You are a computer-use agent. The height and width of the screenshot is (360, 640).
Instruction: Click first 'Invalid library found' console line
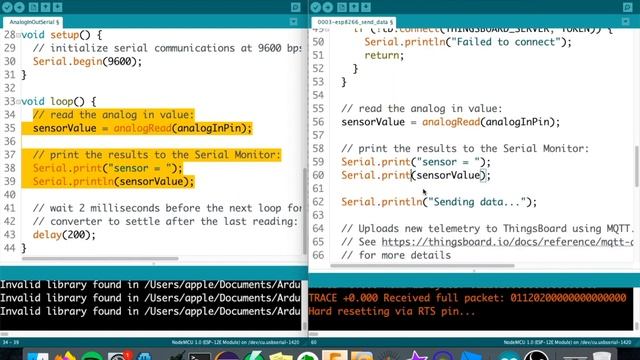point(151,284)
